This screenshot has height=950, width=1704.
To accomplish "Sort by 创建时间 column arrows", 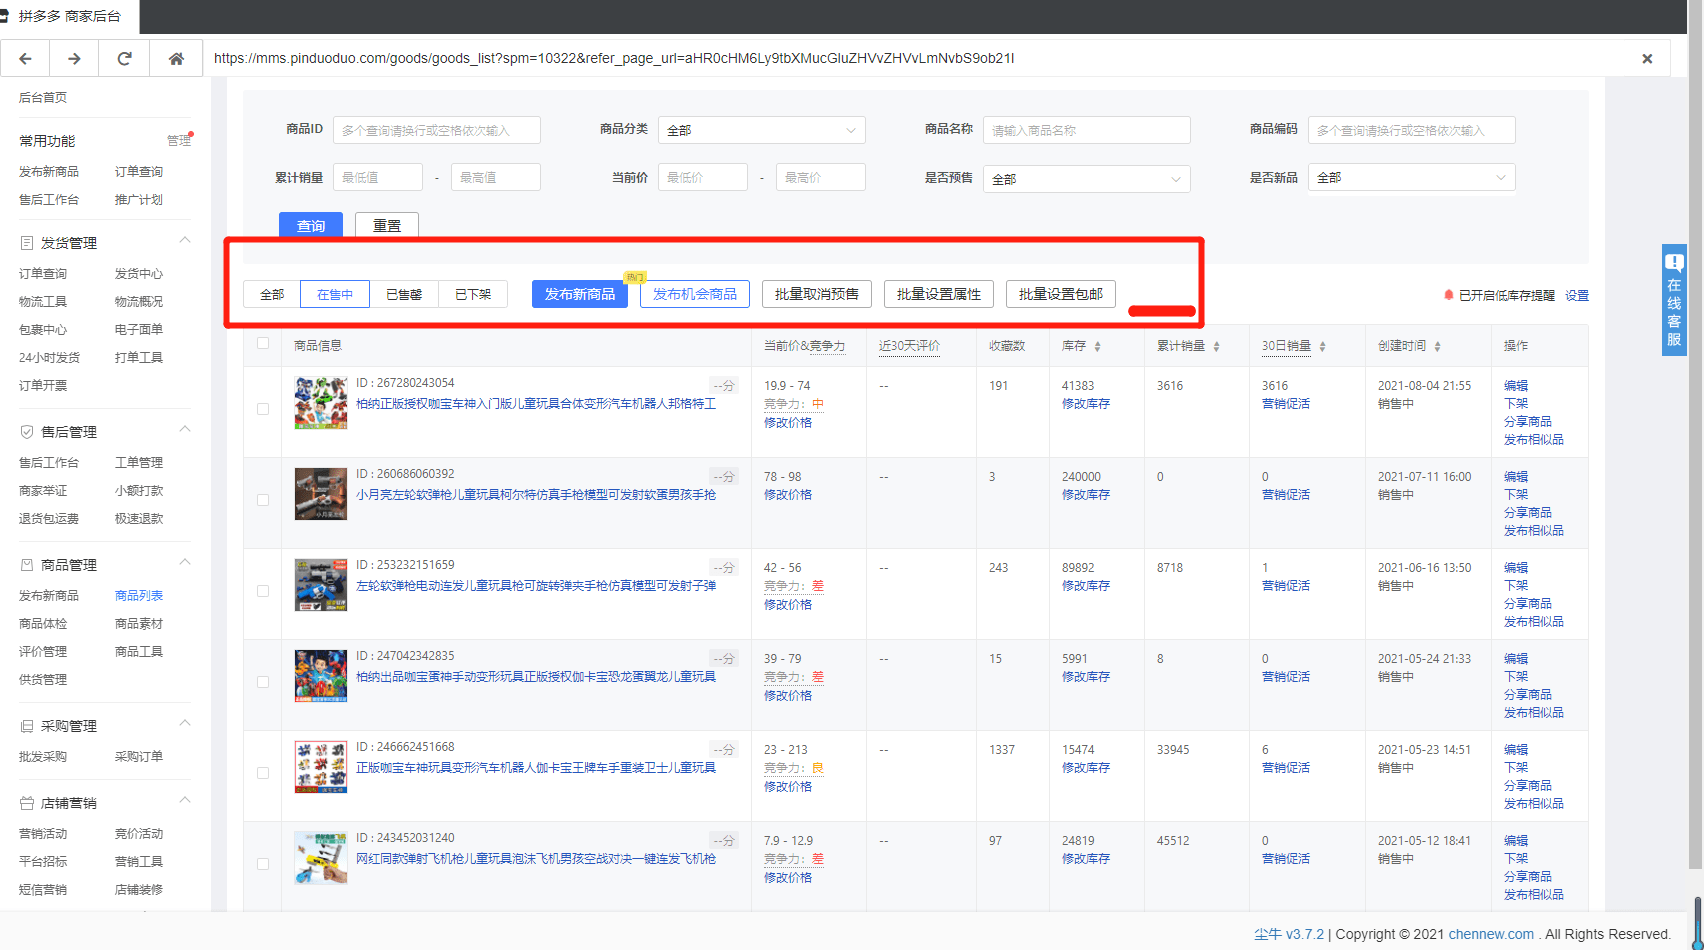I will coord(1437,346).
